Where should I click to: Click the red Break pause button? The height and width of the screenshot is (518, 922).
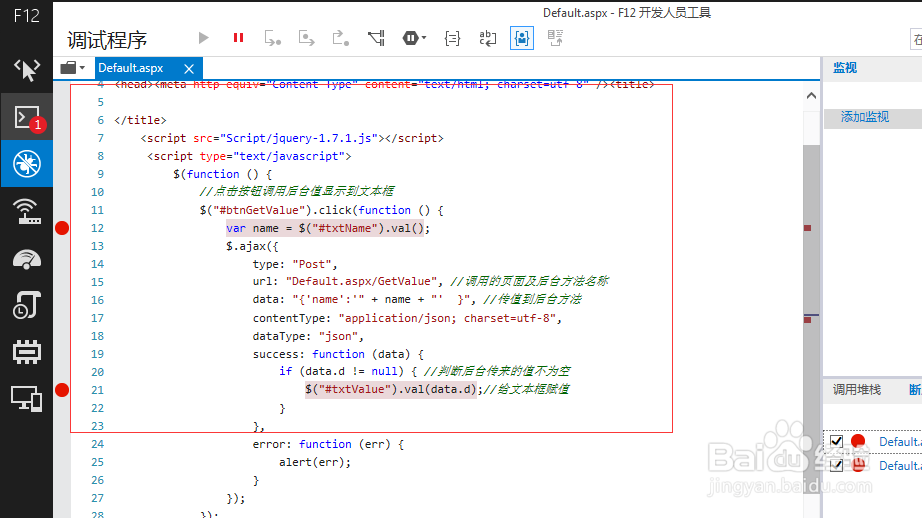coord(238,38)
